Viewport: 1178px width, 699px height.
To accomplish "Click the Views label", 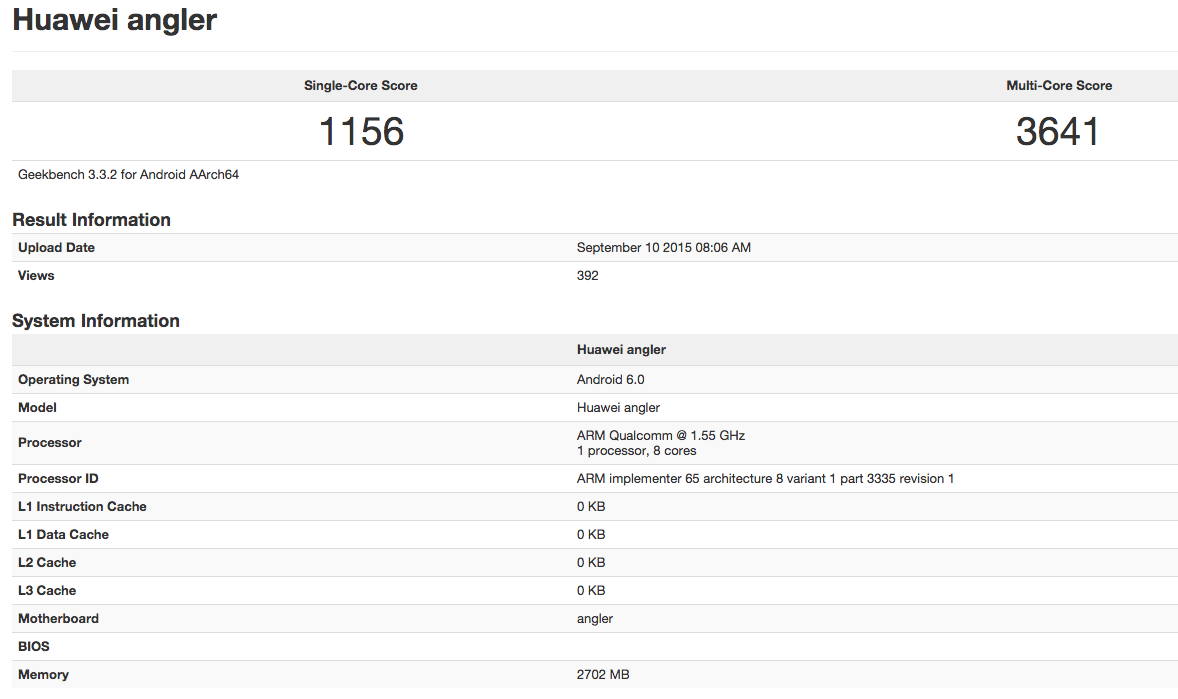I will (x=36, y=275).
